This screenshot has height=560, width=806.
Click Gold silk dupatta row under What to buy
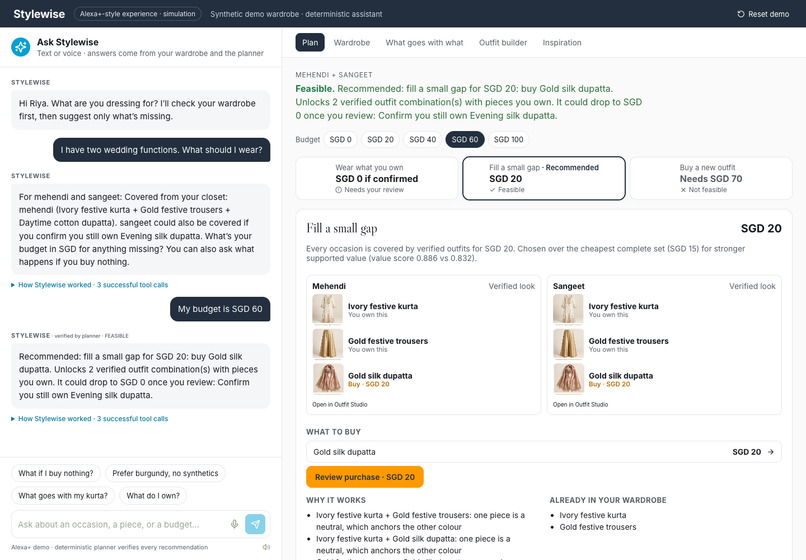544,452
